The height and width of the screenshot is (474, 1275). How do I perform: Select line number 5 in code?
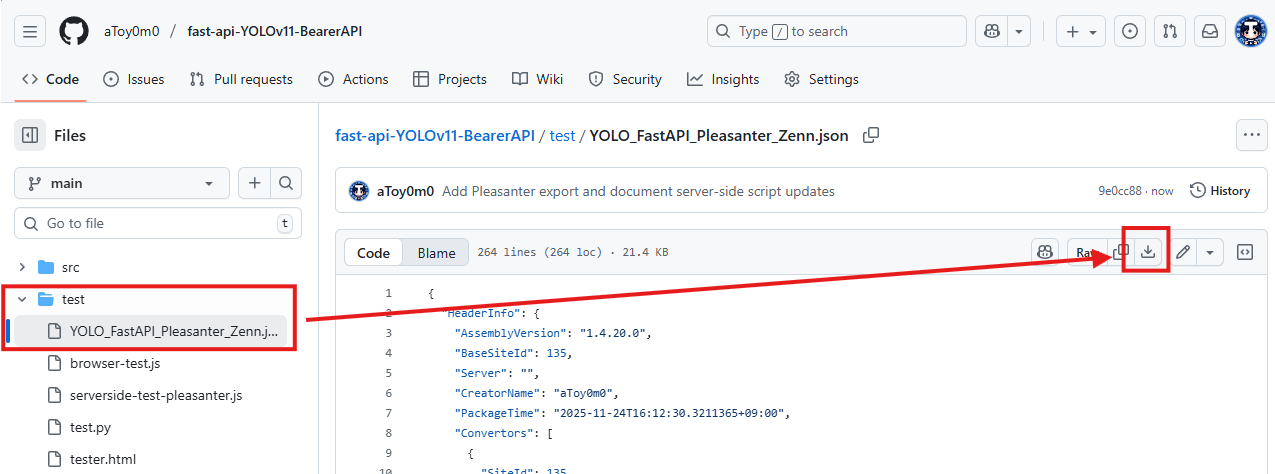388,373
